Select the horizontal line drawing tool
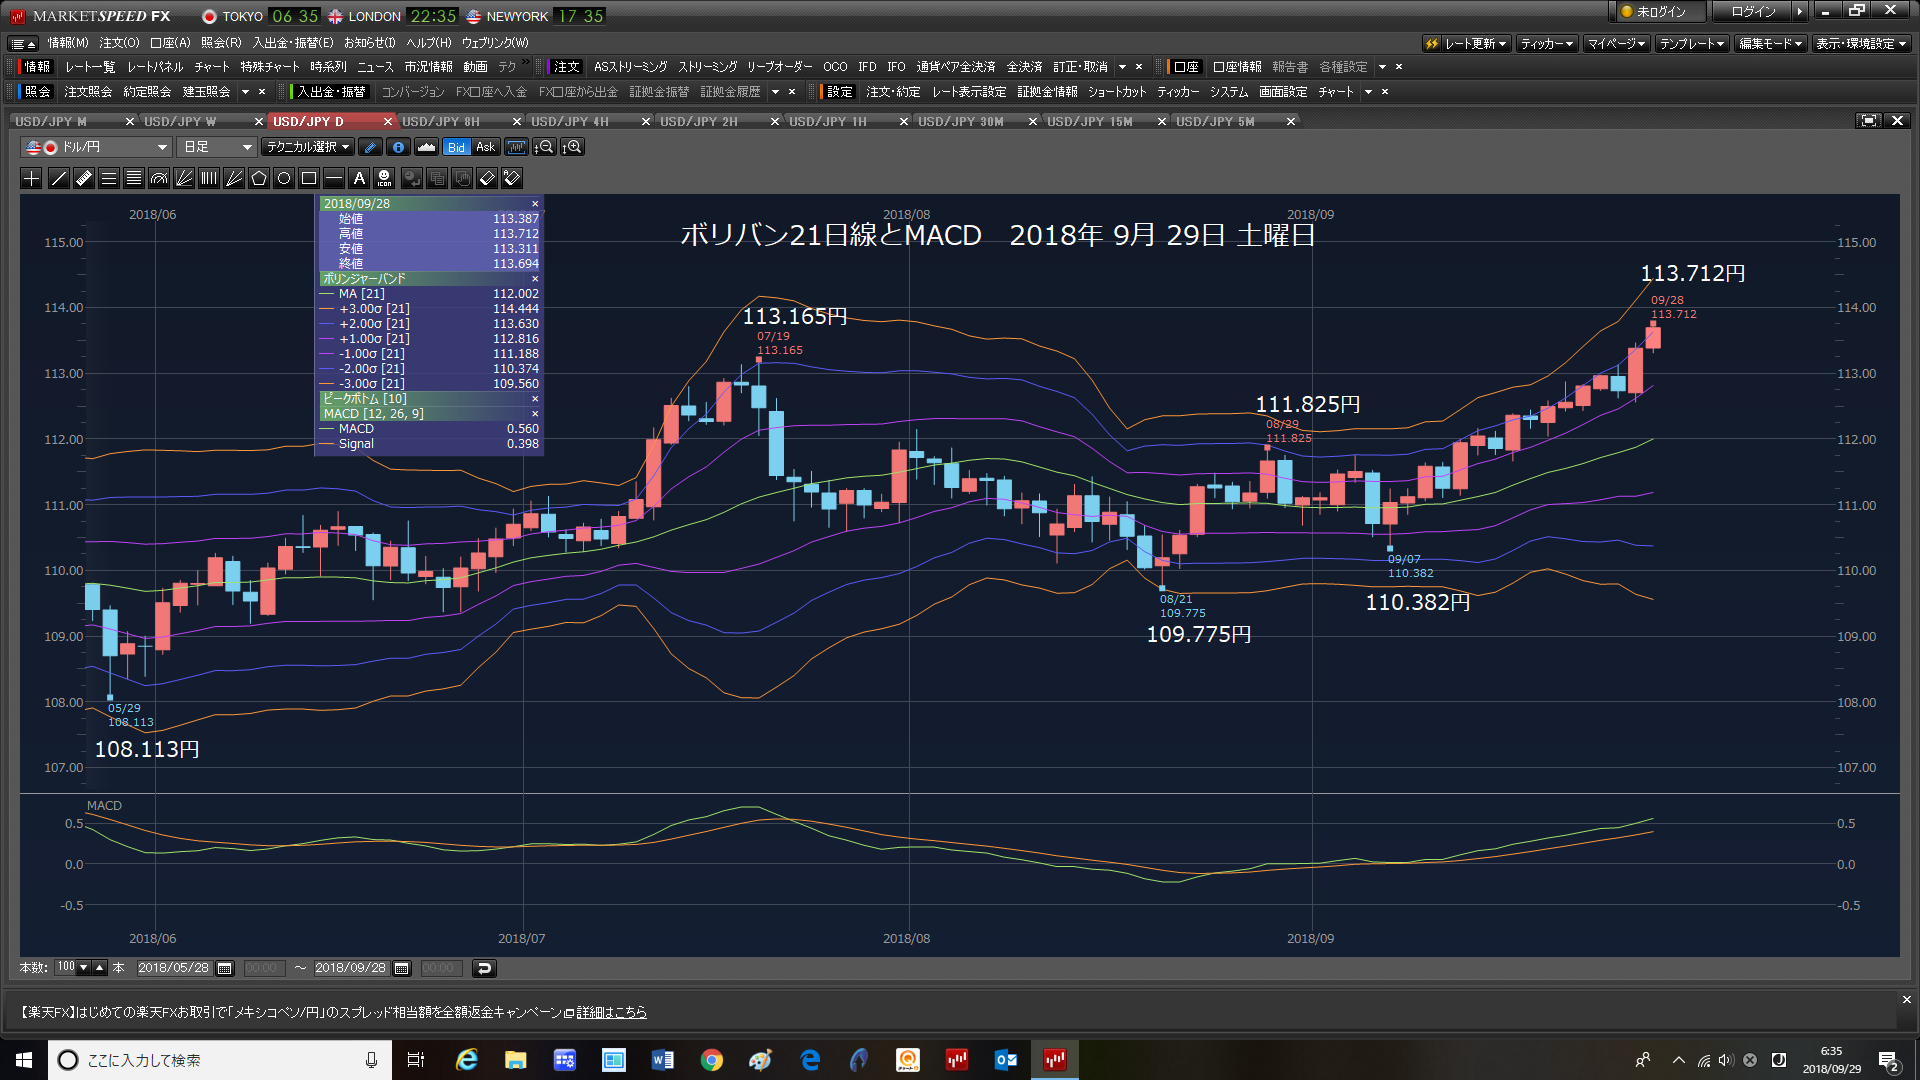This screenshot has height=1080, width=1920. (x=334, y=178)
